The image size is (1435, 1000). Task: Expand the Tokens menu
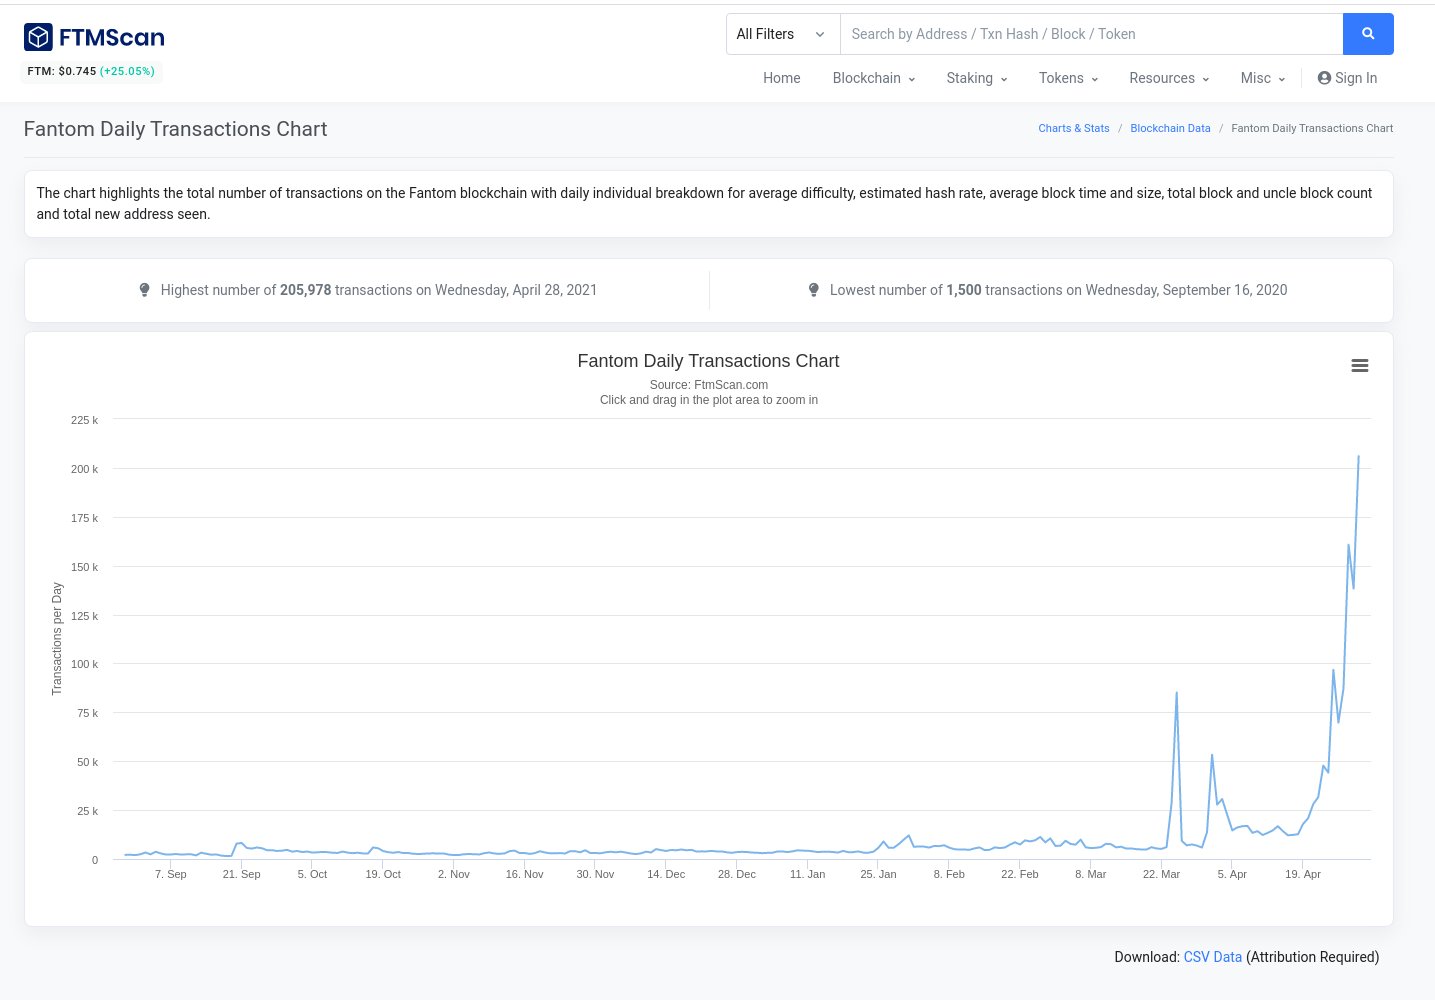pyautogui.click(x=1068, y=78)
